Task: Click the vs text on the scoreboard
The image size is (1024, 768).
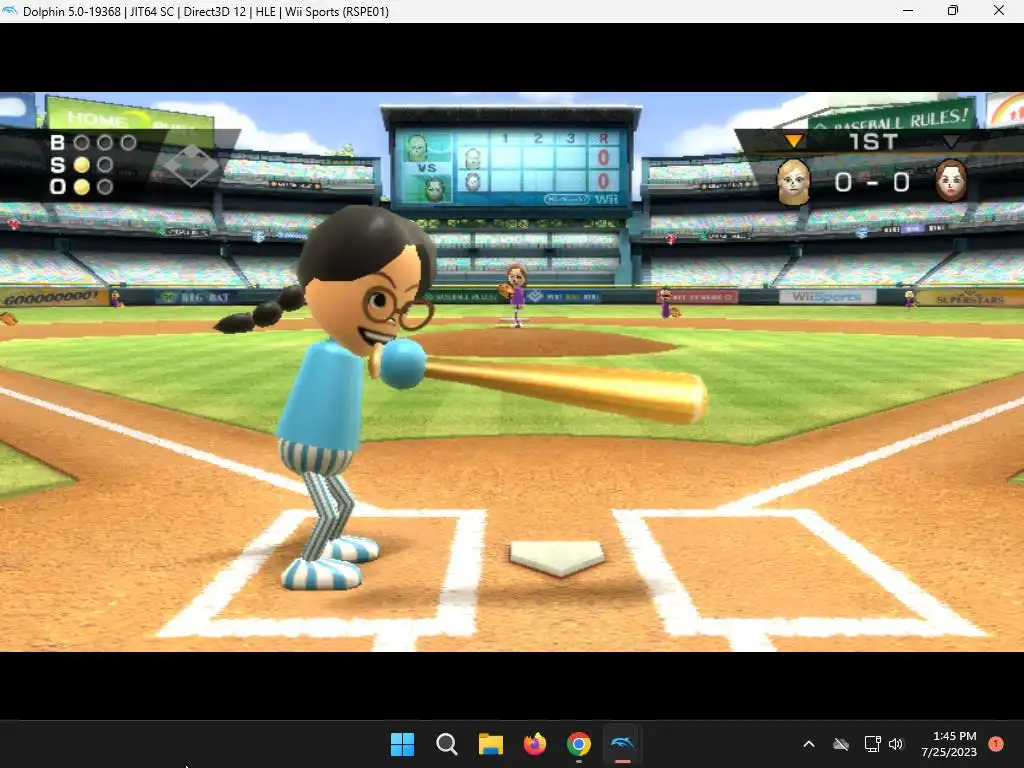Action: (x=426, y=168)
